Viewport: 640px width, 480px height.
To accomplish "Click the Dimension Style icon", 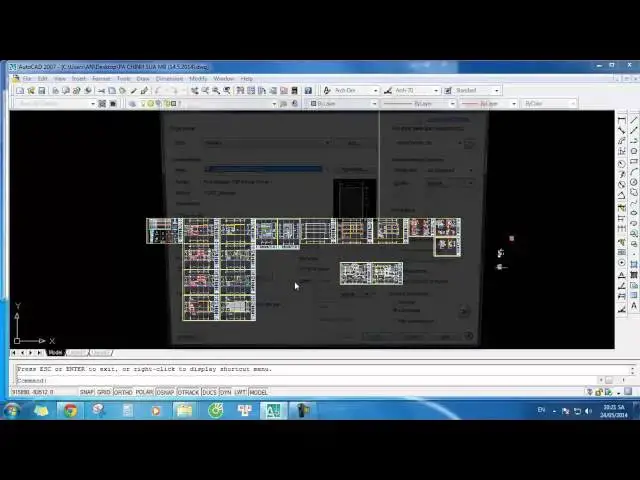I will coord(388,90).
